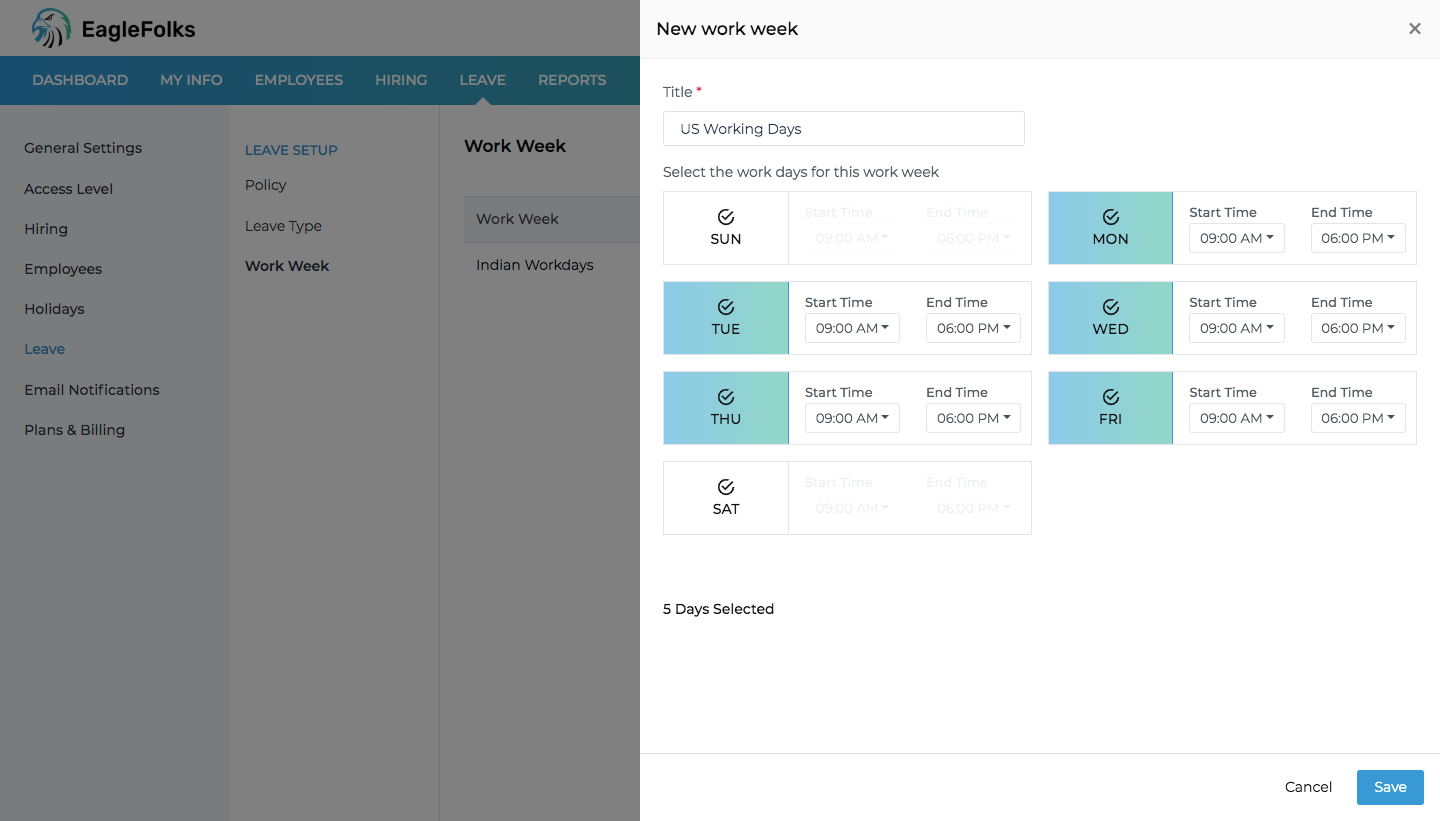The width and height of the screenshot is (1440, 821).
Task: Open the MY INFO tab
Action: (x=191, y=80)
